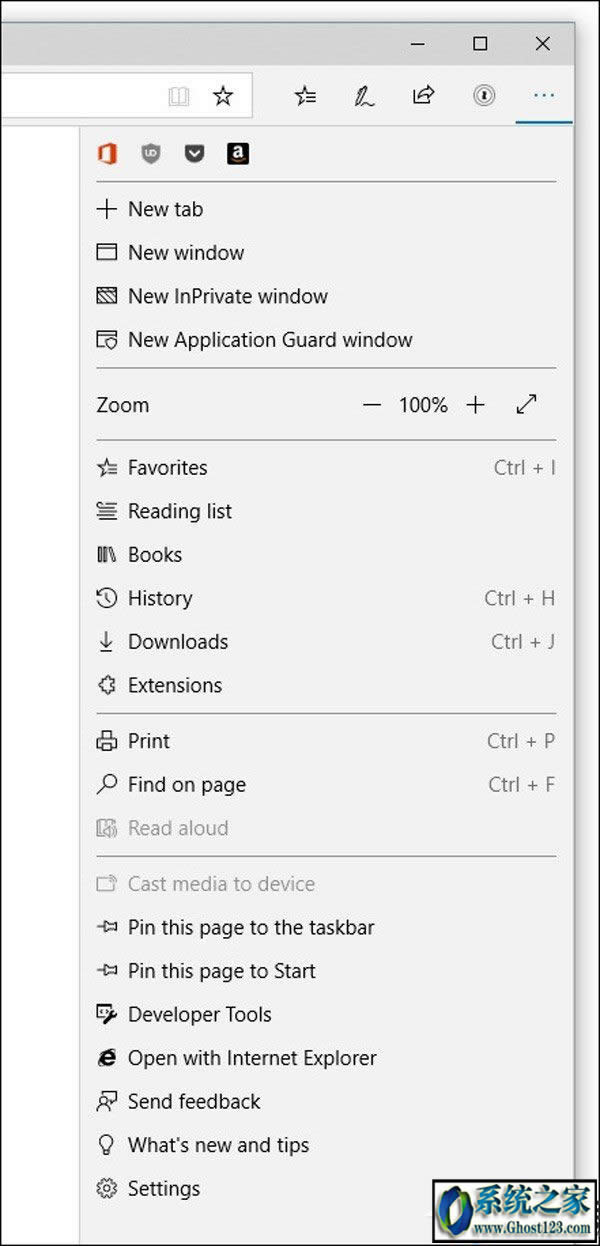Click the Pocket extension icon
600x1246 pixels.
(194, 153)
